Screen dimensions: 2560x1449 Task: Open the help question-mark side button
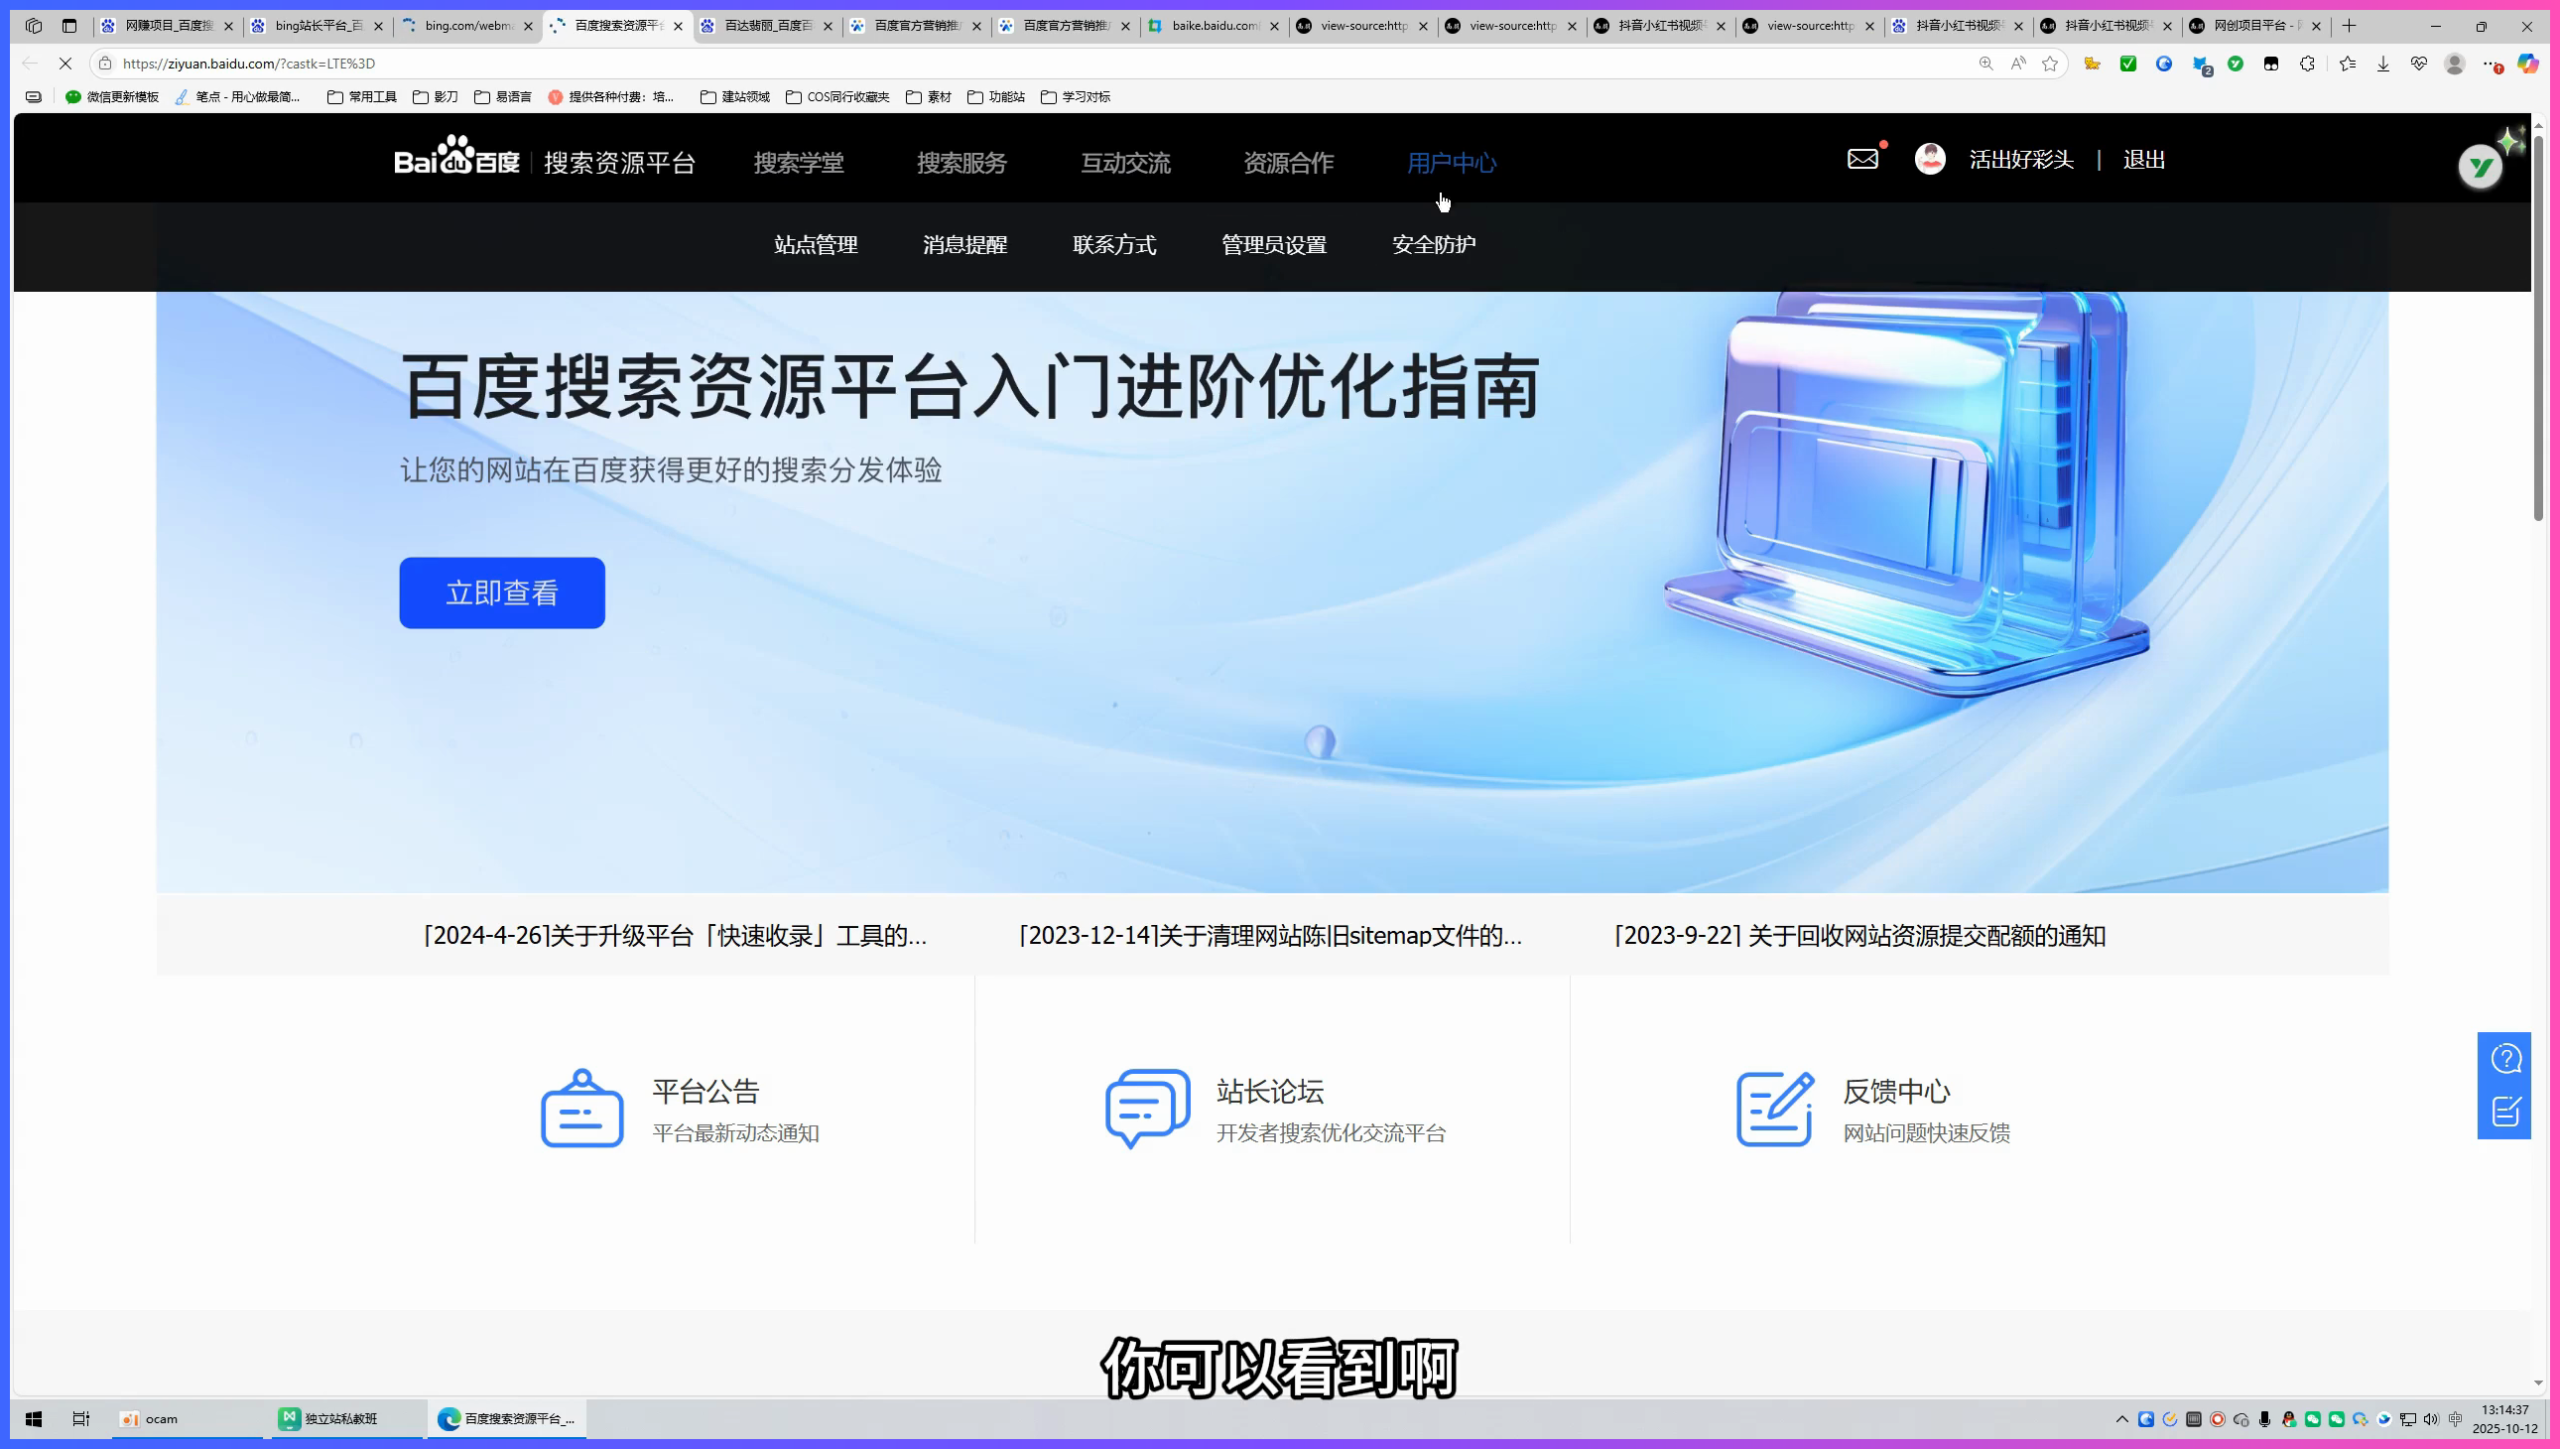(x=2505, y=1058)
